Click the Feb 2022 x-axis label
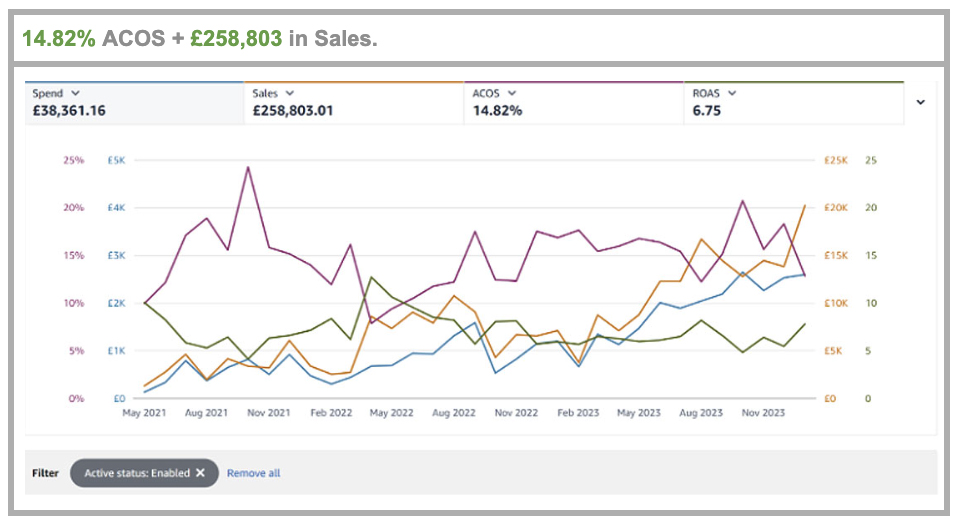Viewport: 958px width, 524px height. tap(329, 412)
